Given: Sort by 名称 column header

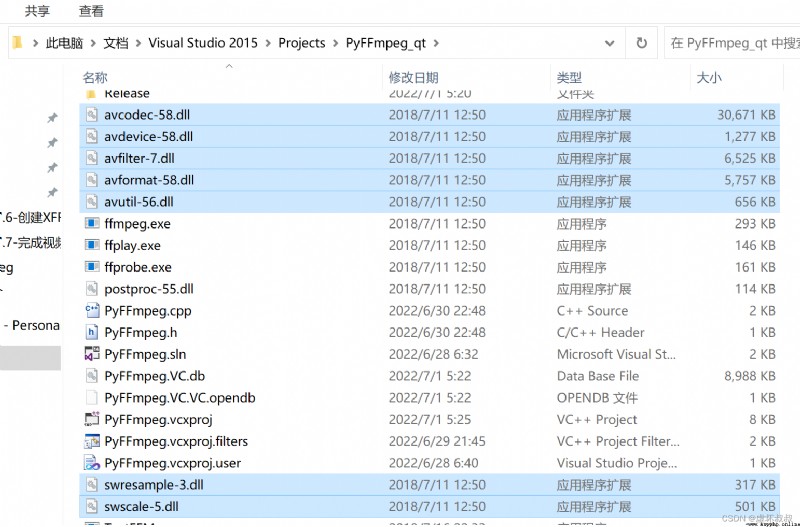Looking at the screenshot, I should click(x=95, y=78).
